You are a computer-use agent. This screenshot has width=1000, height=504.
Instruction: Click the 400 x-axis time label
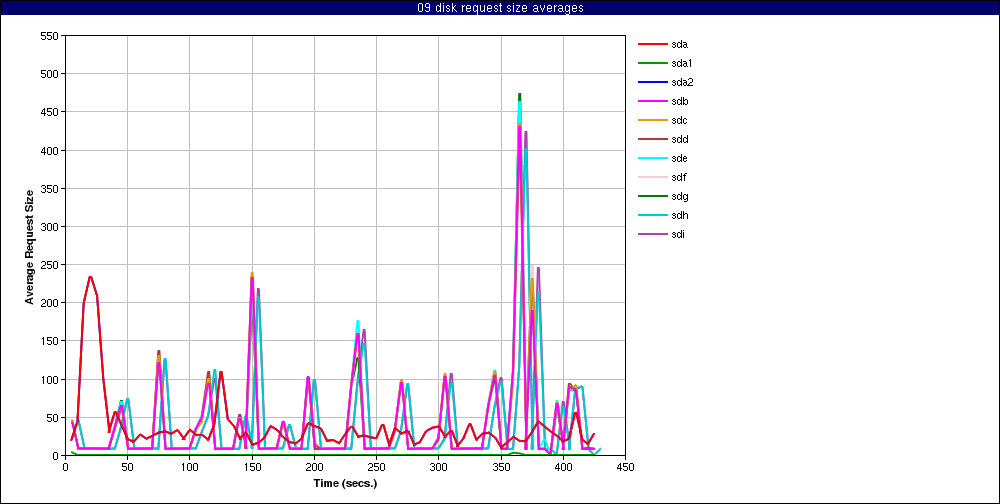click(563, 467)
